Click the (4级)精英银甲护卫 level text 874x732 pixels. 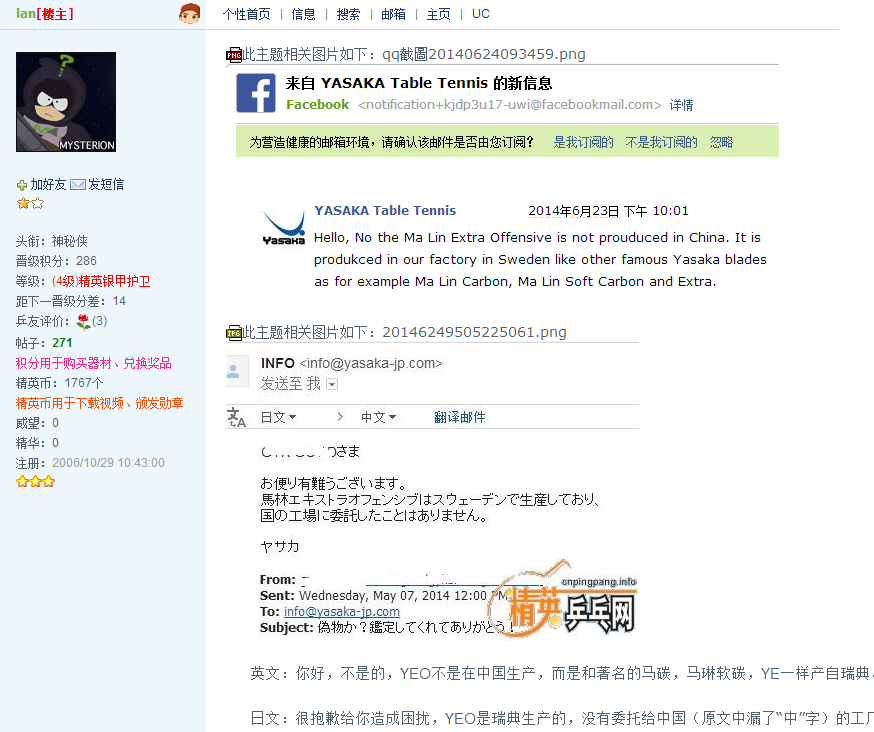pyautogui.click(x=101, y=281)
